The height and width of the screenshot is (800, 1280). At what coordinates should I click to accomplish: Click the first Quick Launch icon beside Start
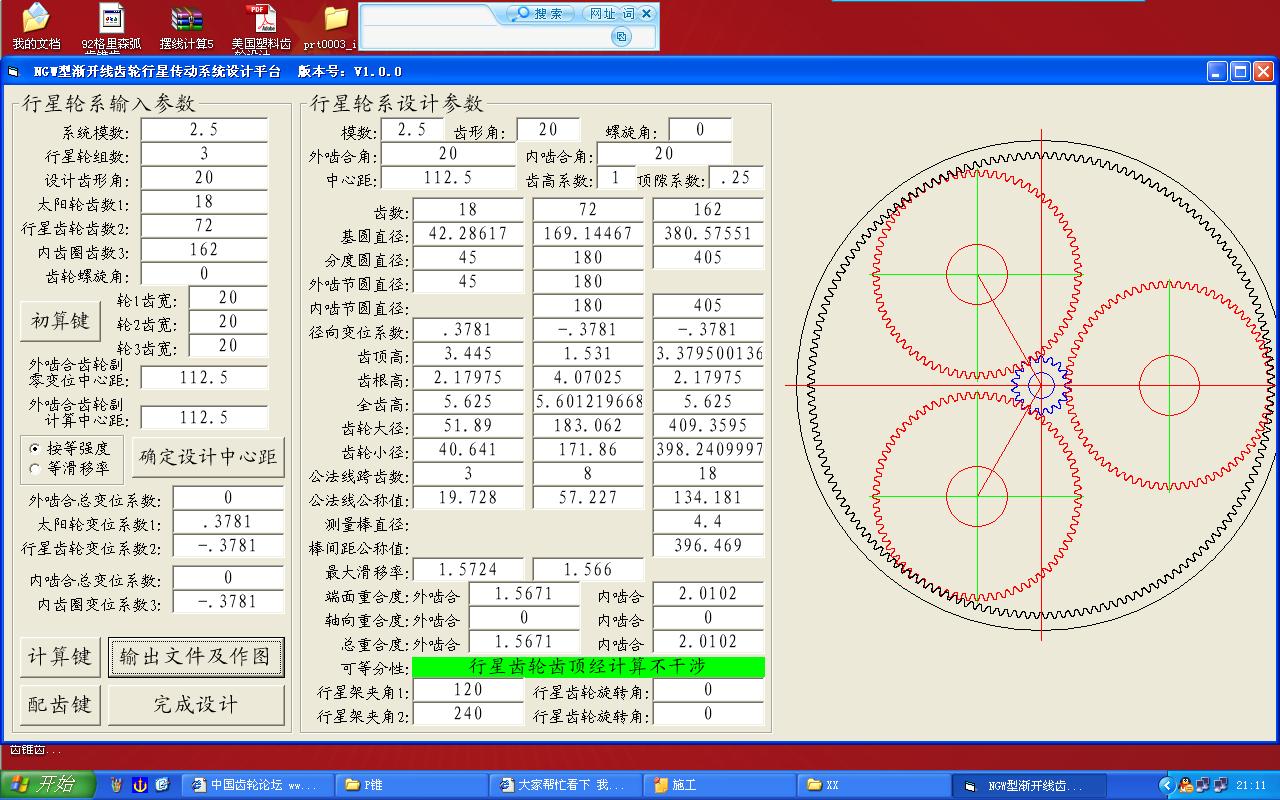click(117, 785)
